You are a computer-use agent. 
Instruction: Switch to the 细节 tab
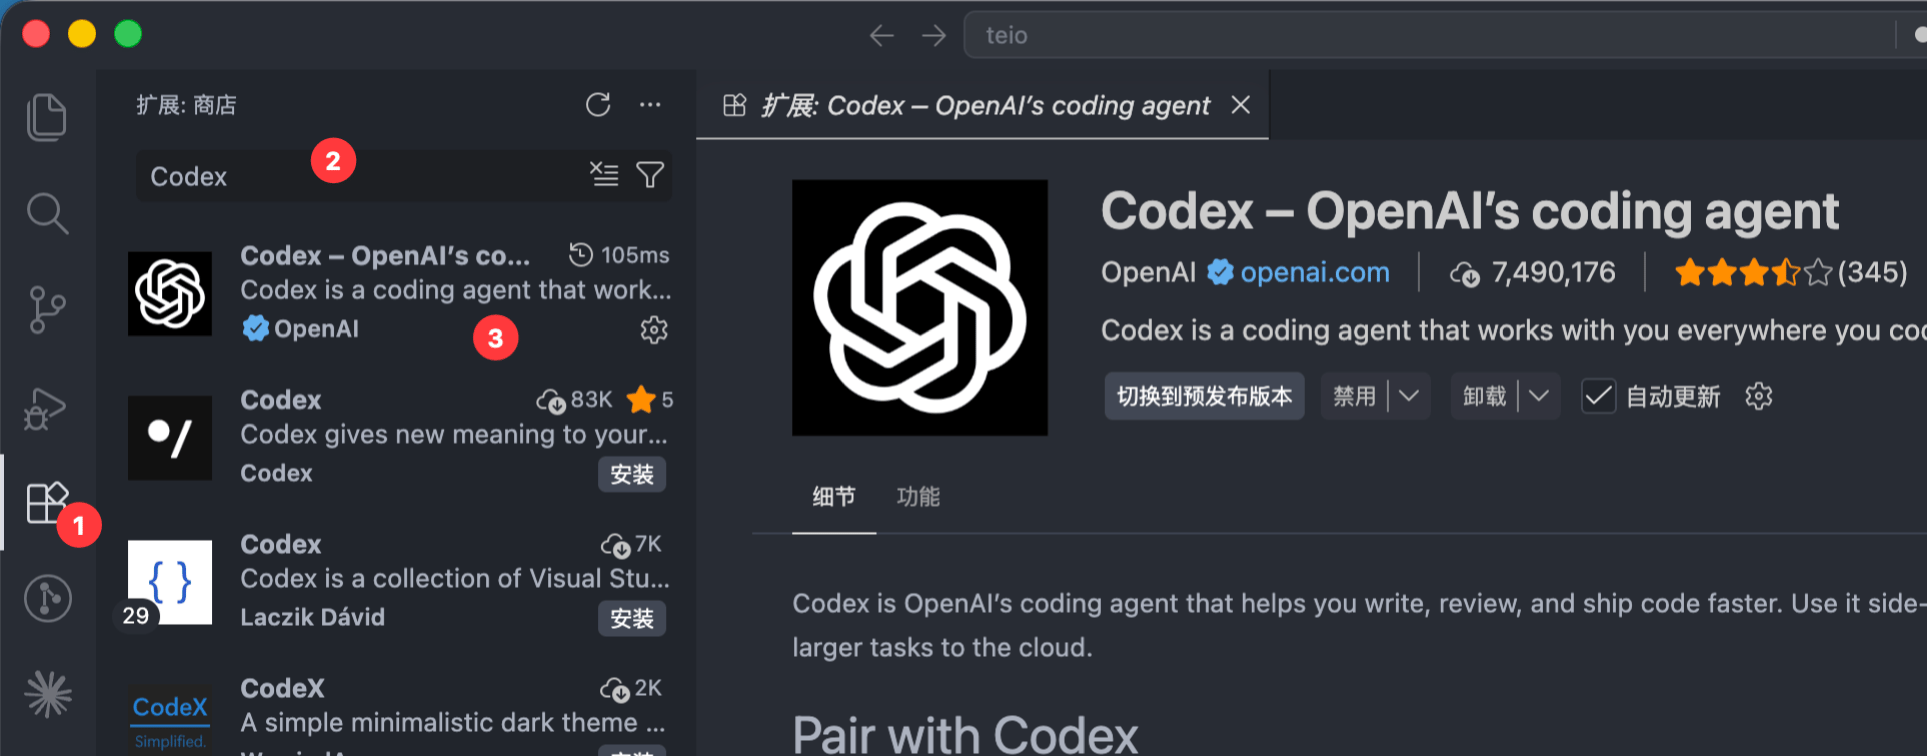click(x=834, y=497)
